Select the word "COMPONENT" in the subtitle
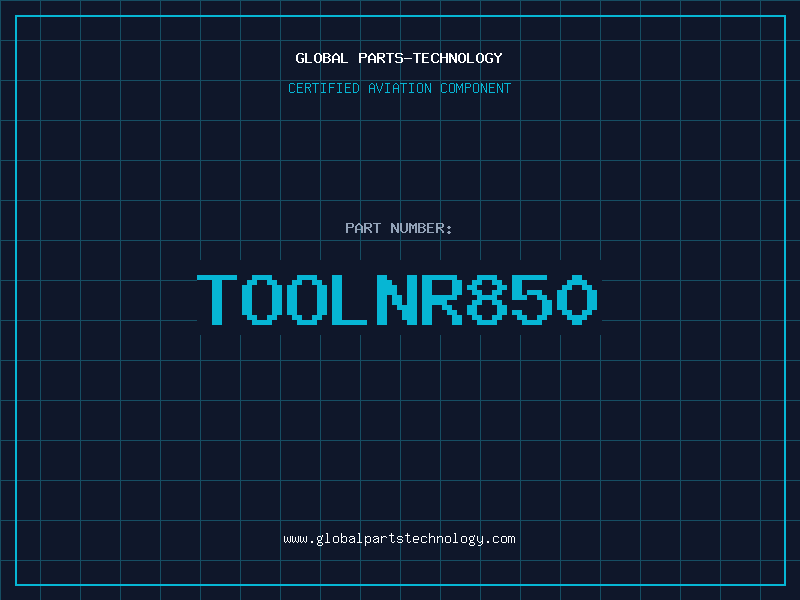The height and width of the screenshot is (600, 800). tap(474, 89)
